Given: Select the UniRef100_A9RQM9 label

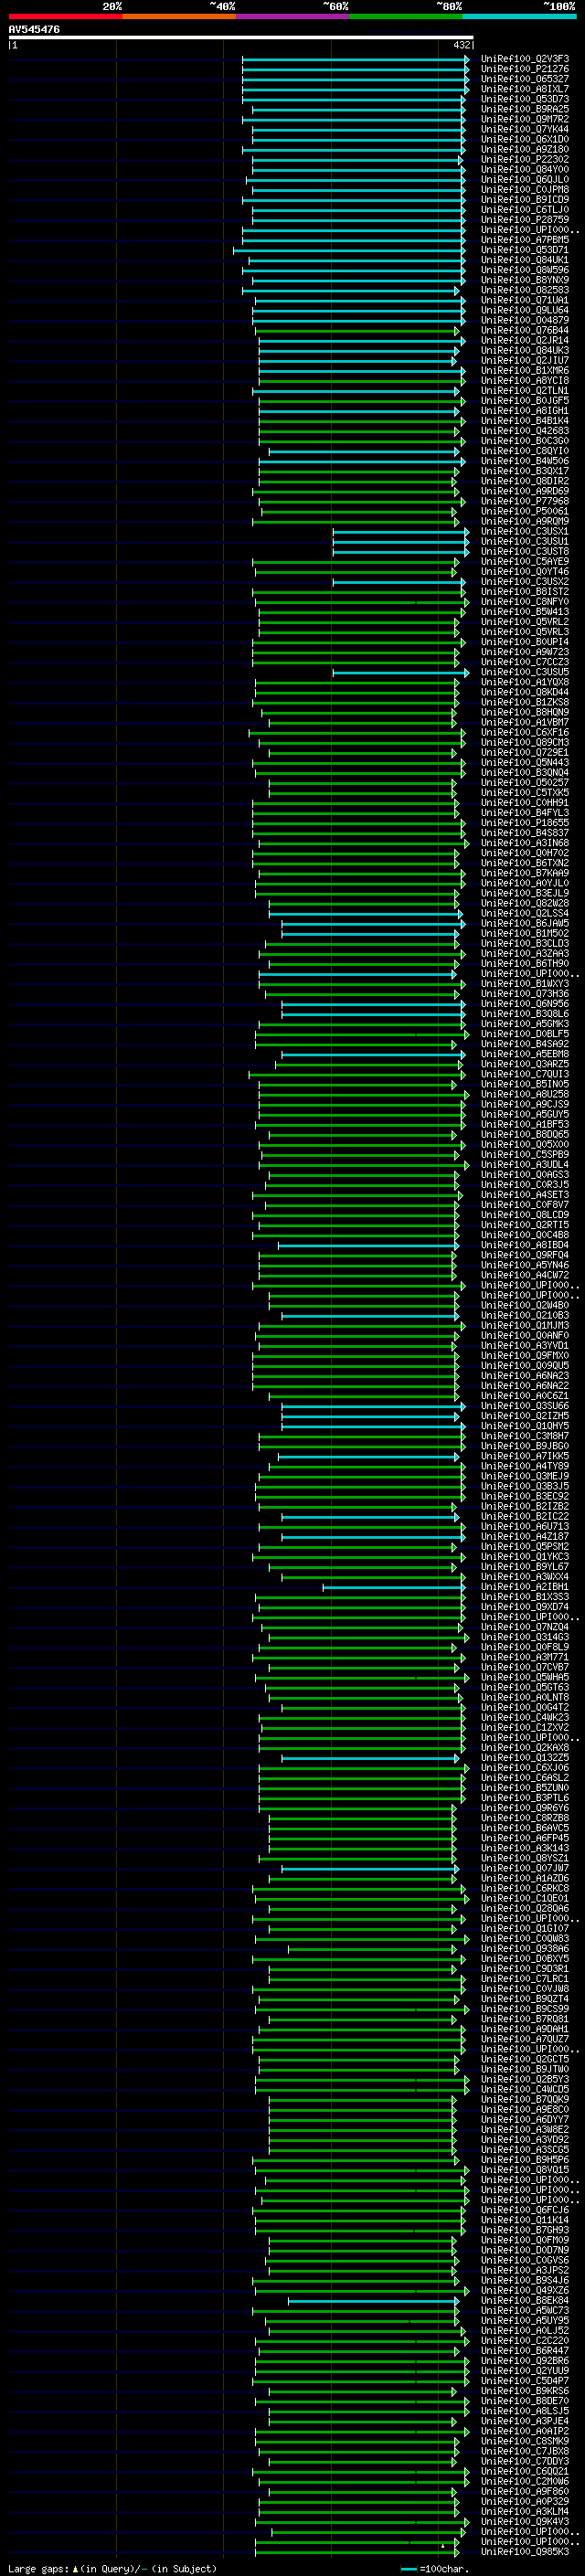Looking at the screenshot, I should [525, 521].
